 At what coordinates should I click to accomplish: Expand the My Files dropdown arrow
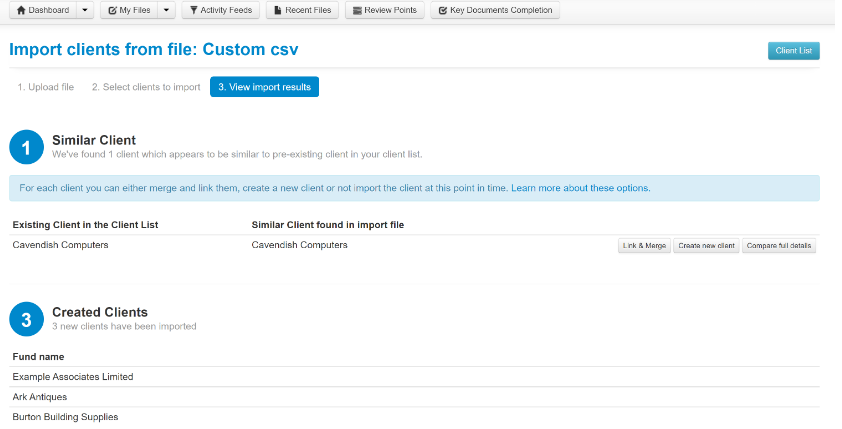pyautogui.click(x=166, y=10)
